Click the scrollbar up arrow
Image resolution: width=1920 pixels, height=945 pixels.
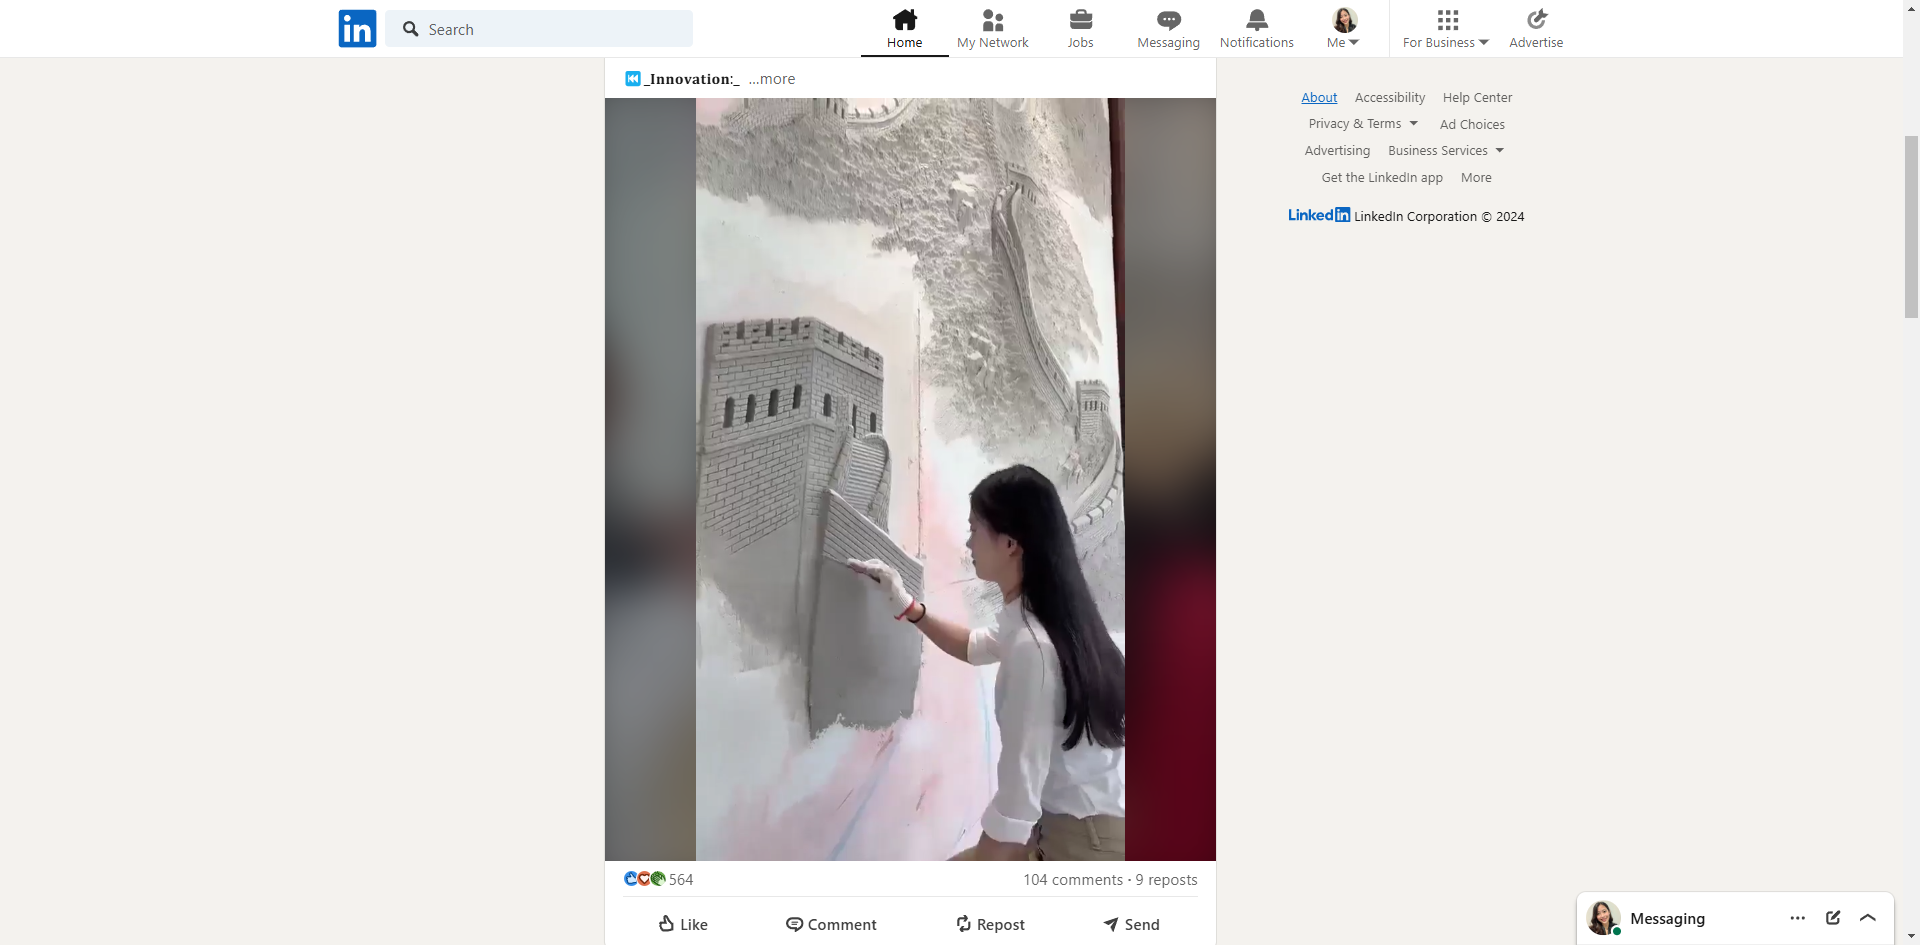pyautogui.click(x=1911, y=7)
